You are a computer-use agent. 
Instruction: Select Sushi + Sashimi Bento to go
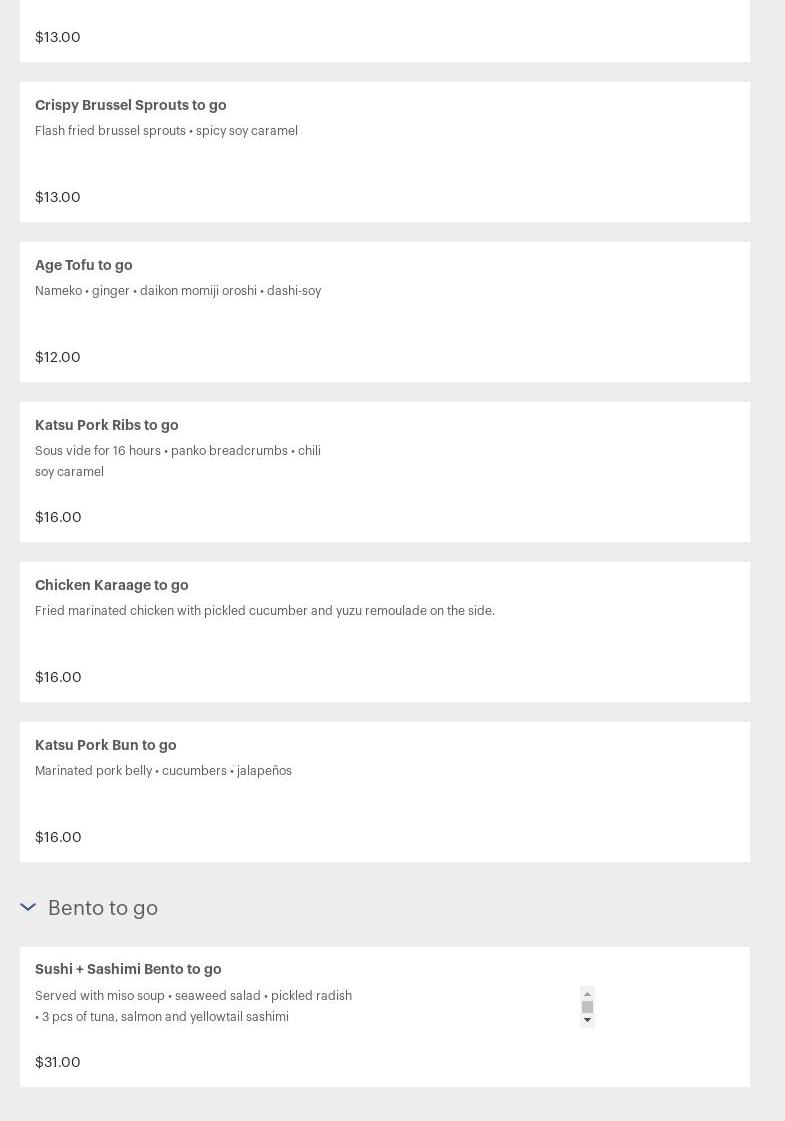tap(385, 1017)
